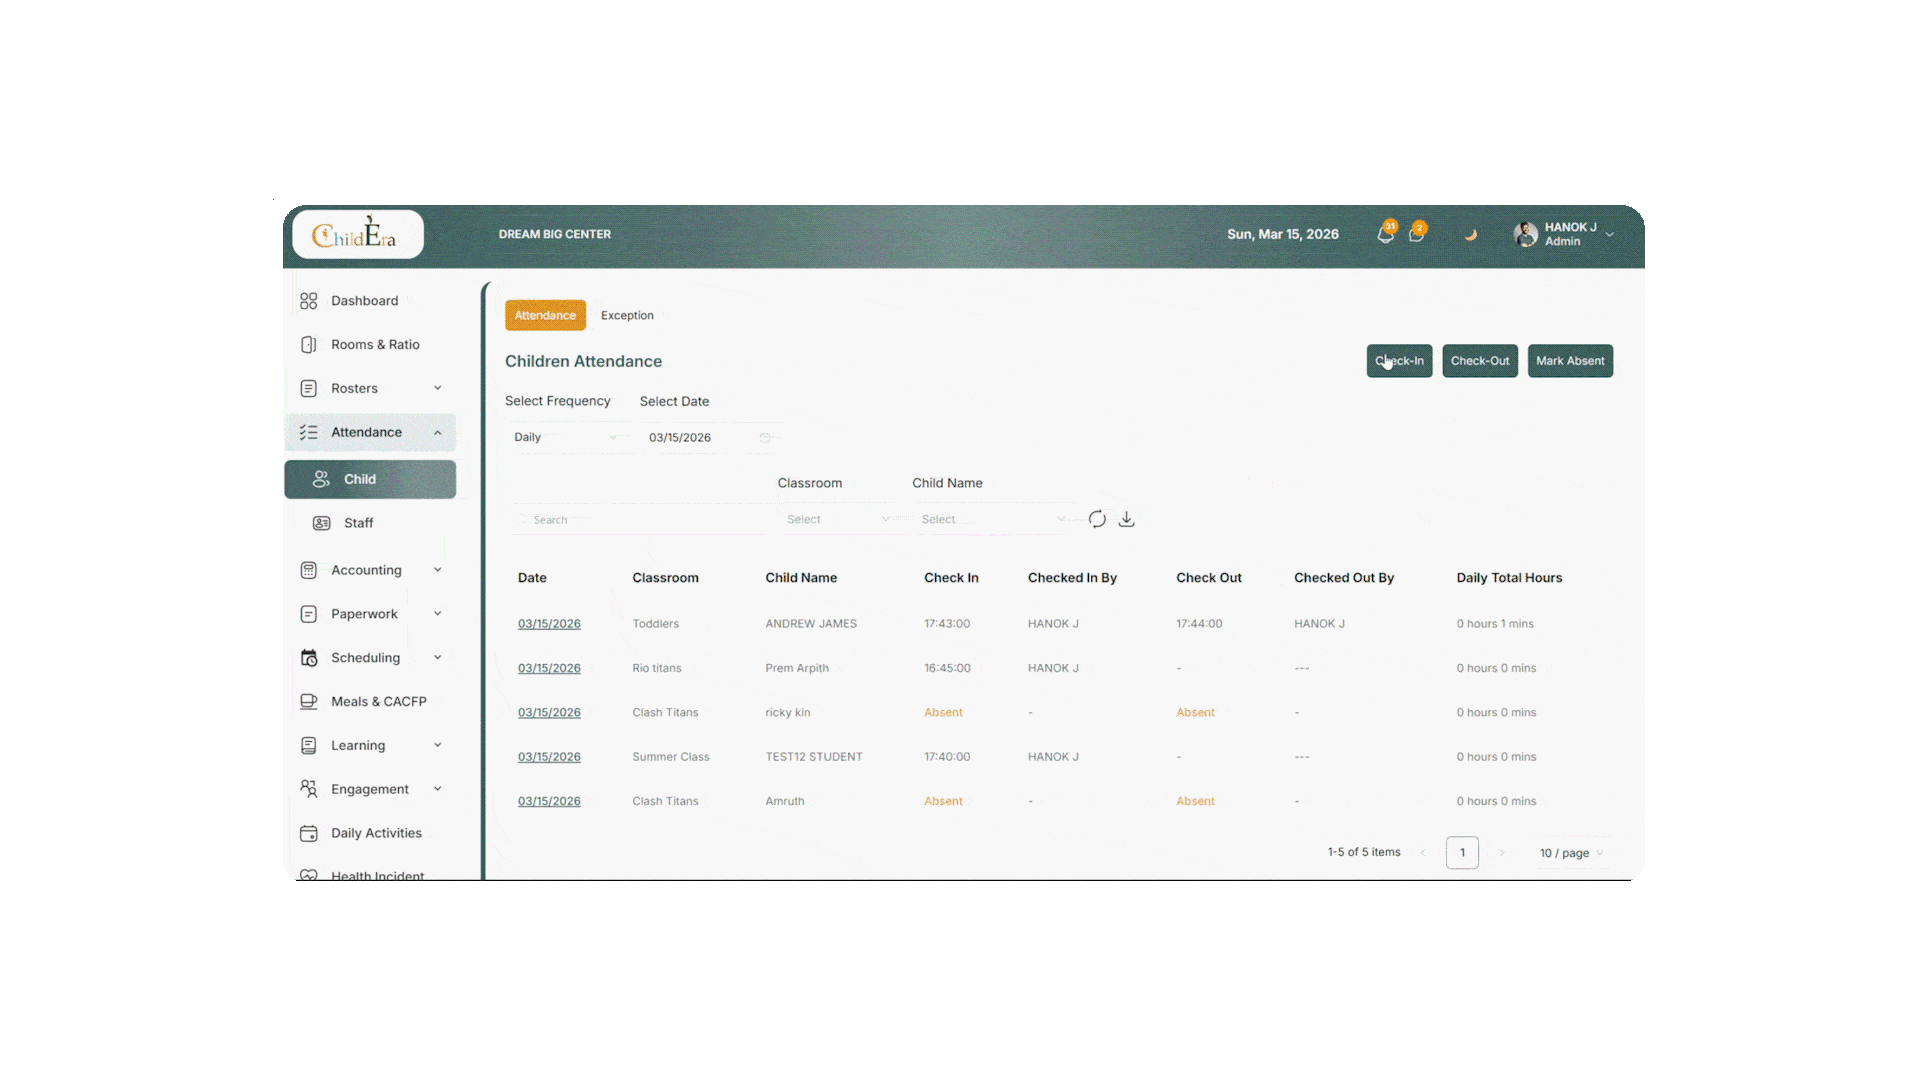Open Daily Activities menu item
This screenshot has width=1920, height=1080.
(x=376, y=834)
